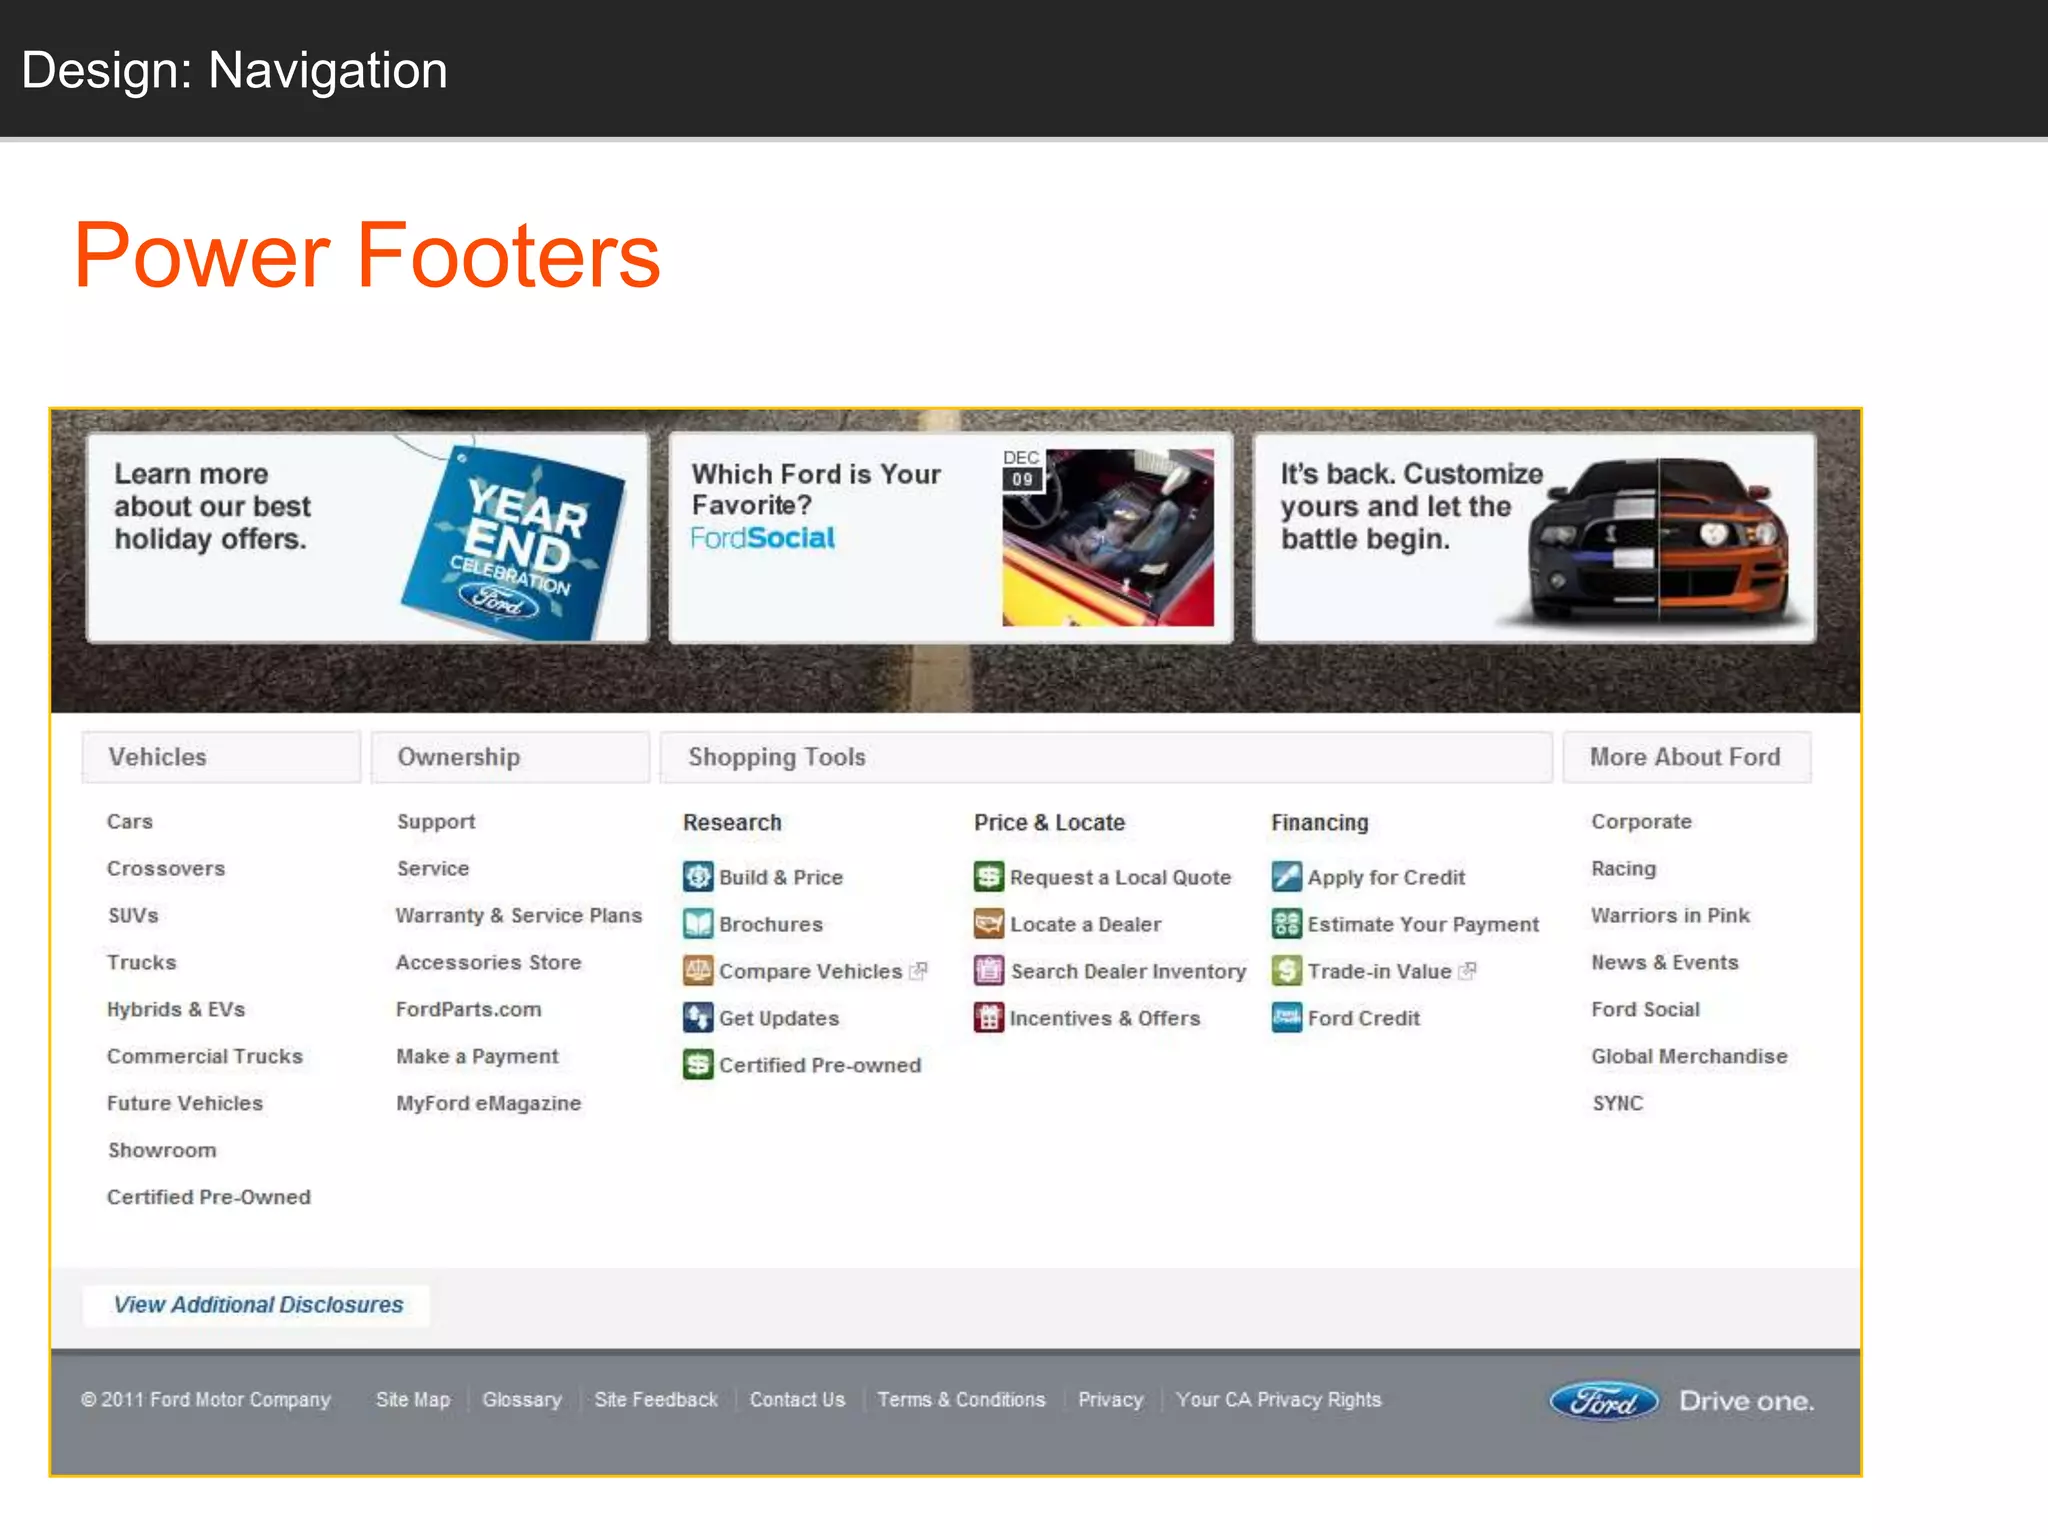Click external link icon beside Compare Vehicles
The image size is (2048, 1536).
coord(918,971)
